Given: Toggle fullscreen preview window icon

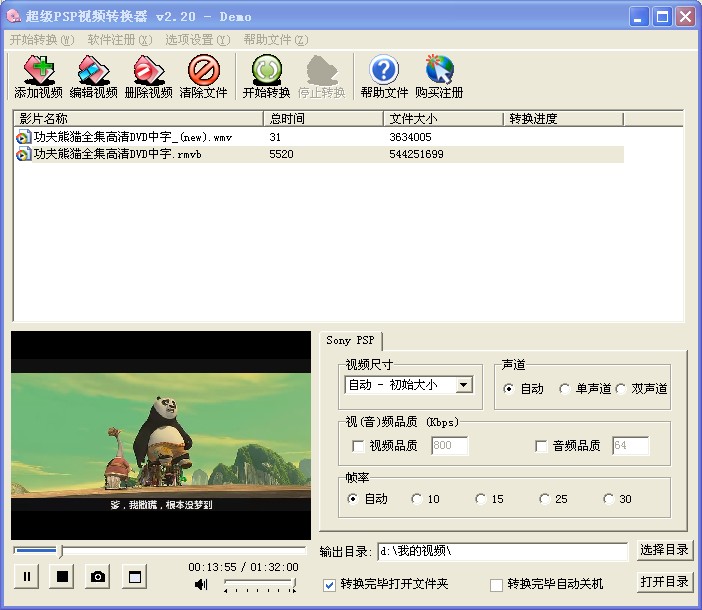Looking at the screenshot, I should (135, 576).
